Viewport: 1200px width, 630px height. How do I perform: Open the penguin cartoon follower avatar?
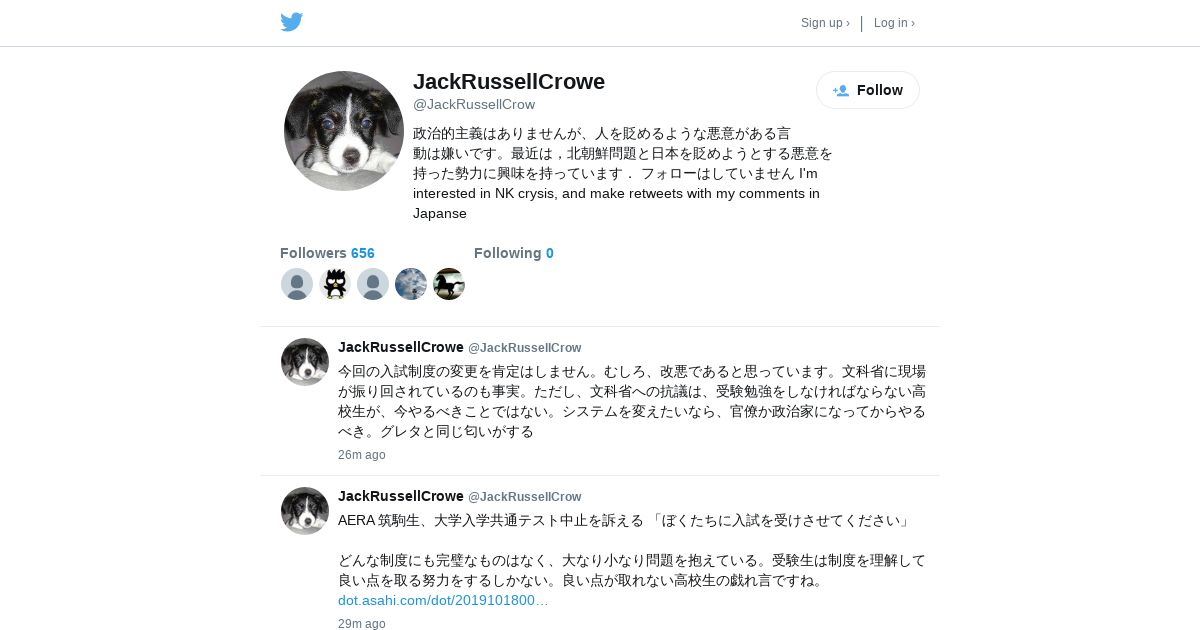click(x=335, y=284)
